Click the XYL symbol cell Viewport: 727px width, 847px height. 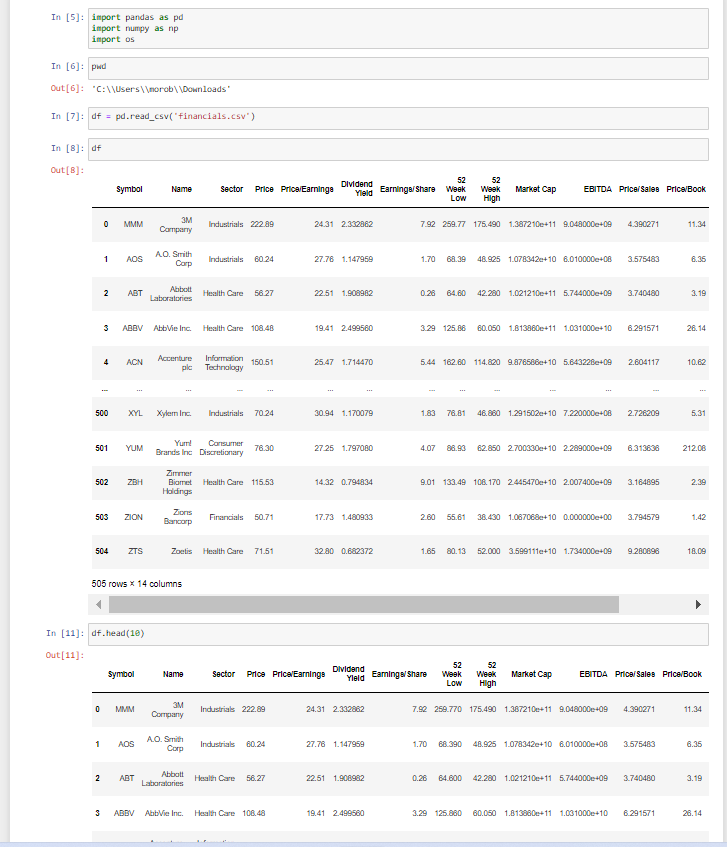[x=136, y=413]
